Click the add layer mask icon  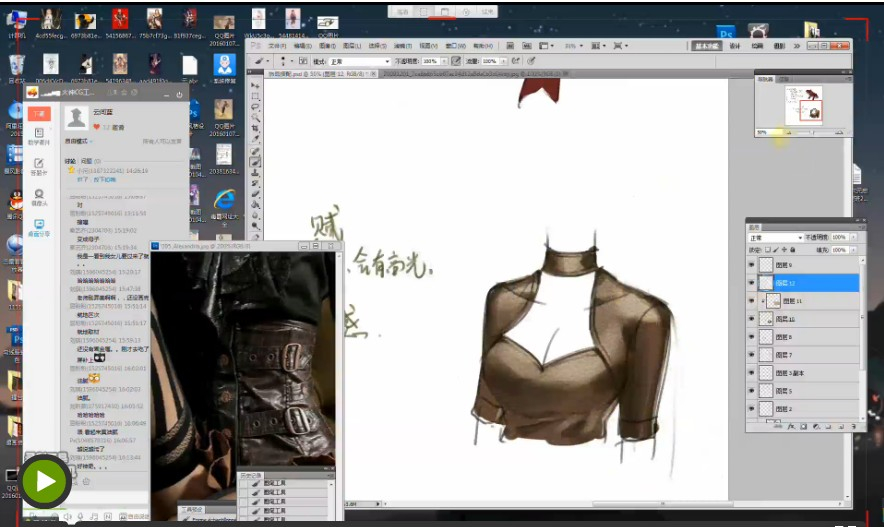pyautogui.click(x=804, y=427)
